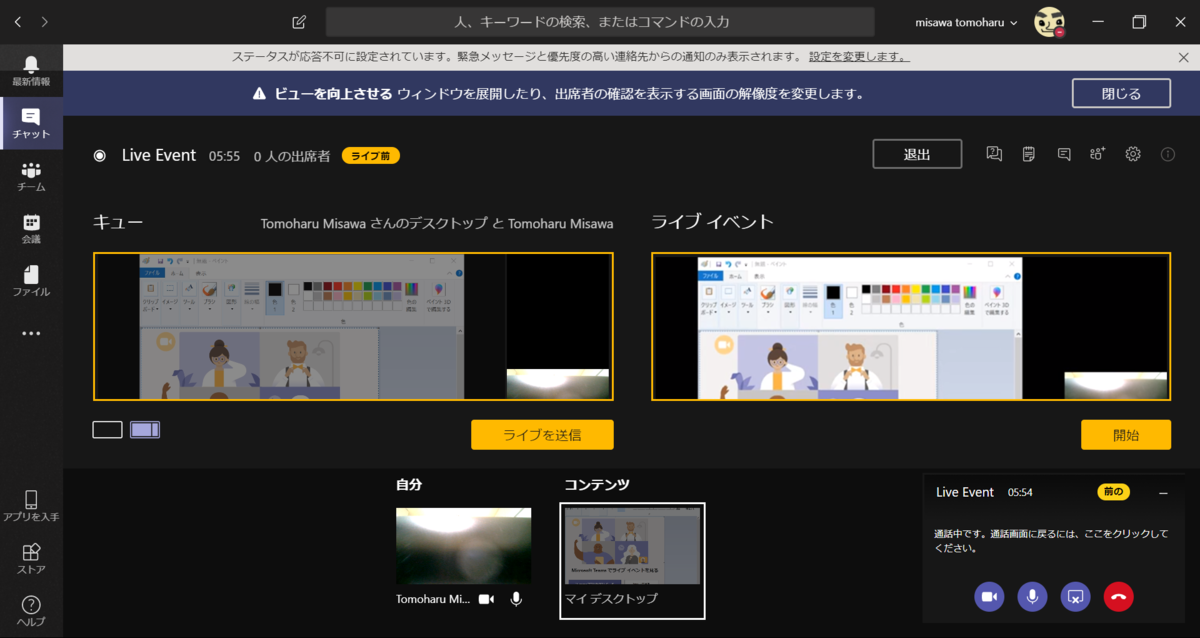Open the meeting chat icon

click(x=1064, y=154)
